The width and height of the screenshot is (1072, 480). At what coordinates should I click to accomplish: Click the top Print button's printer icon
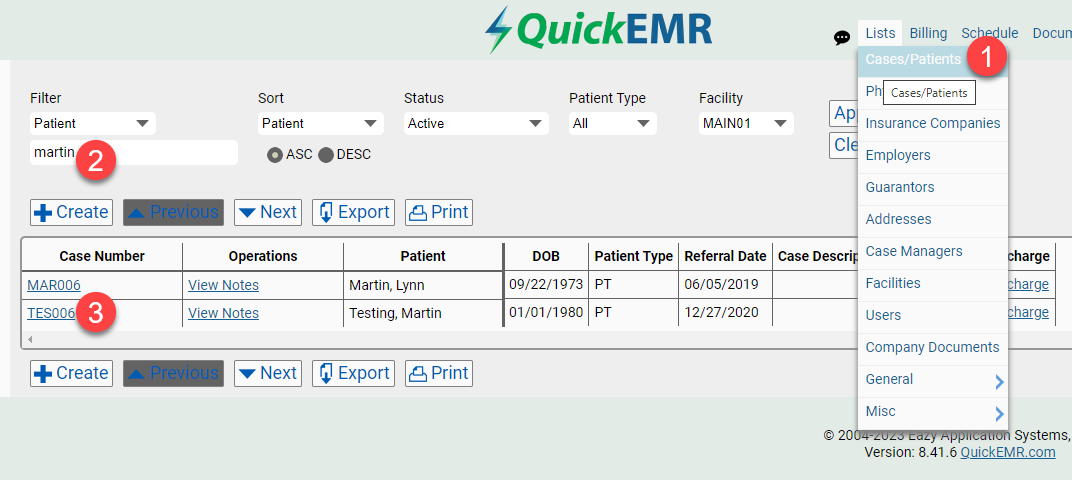point(418,213)
